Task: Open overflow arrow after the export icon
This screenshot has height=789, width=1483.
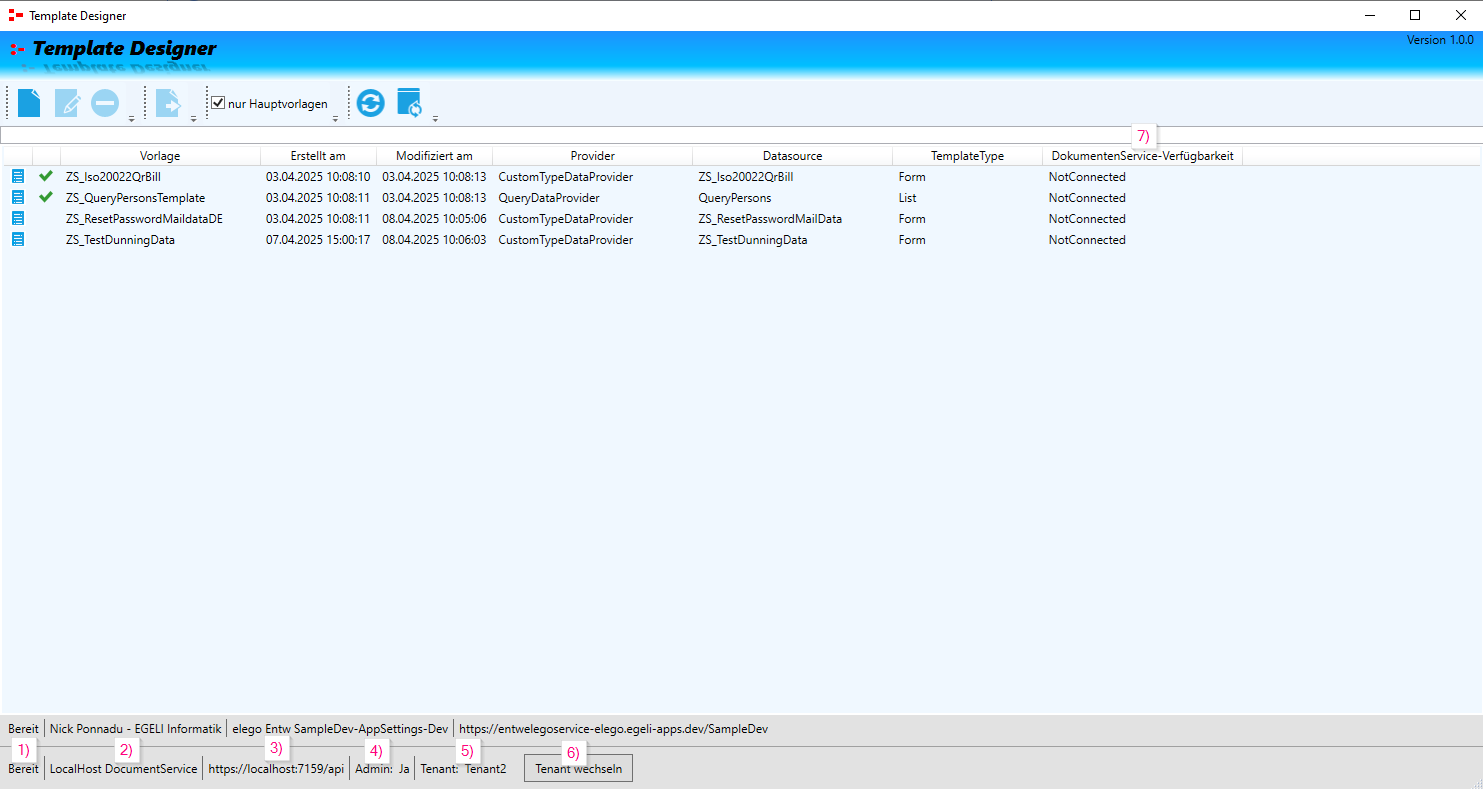Action: click(193, 119)
